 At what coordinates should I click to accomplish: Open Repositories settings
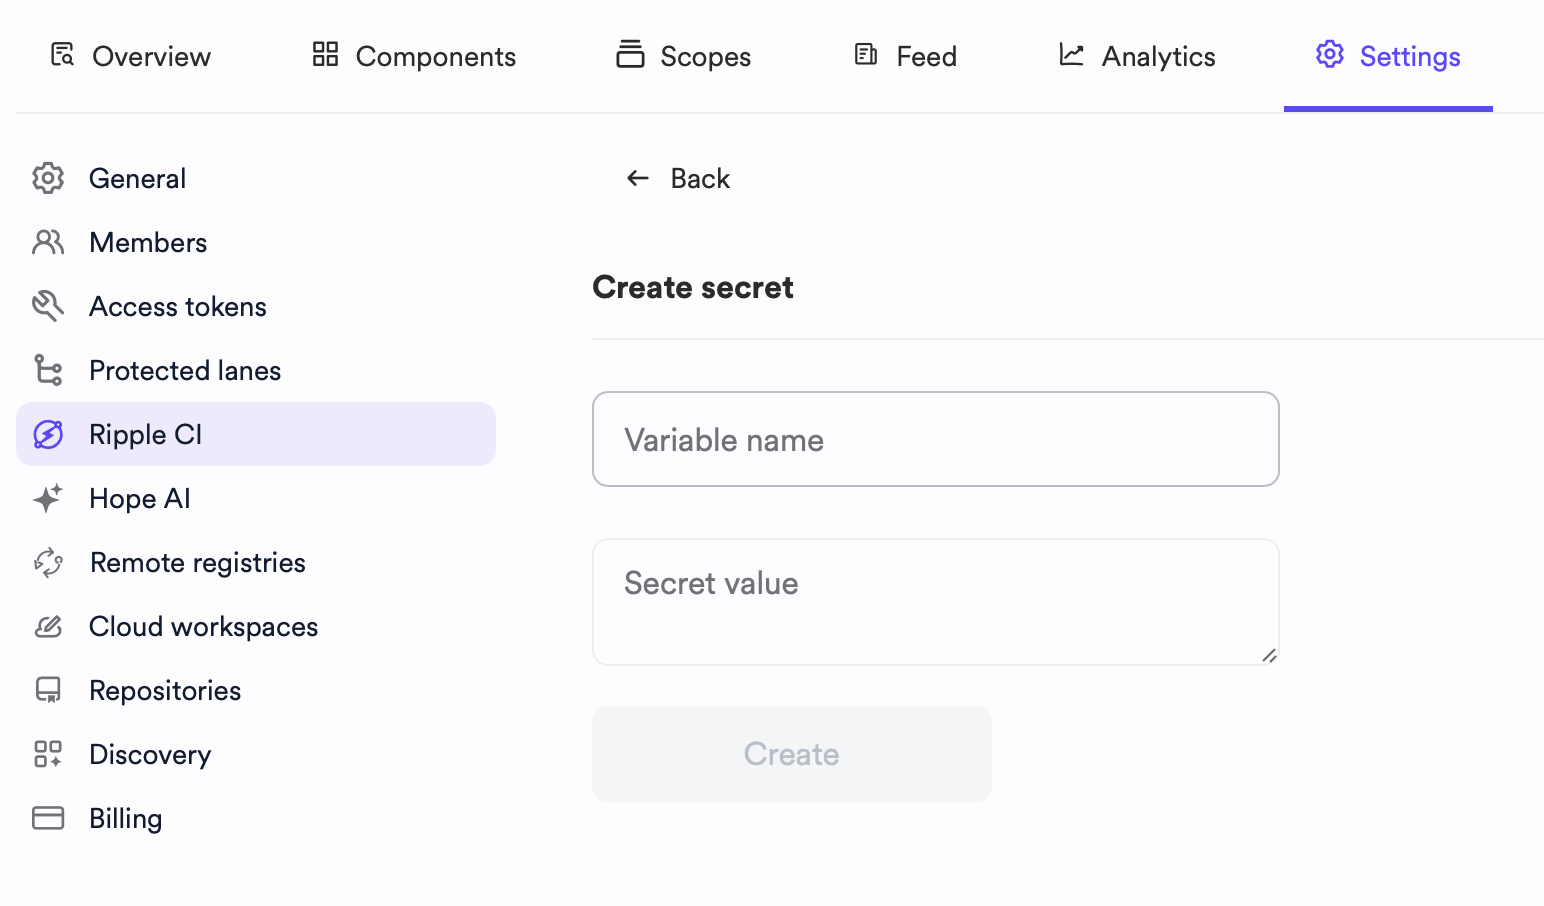(x=256, y=690)
